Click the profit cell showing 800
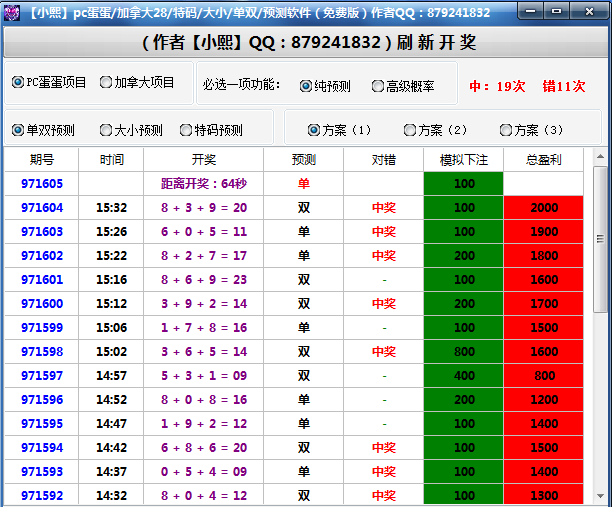The width and height of the screenshot is (612, 507). (544, 375)
